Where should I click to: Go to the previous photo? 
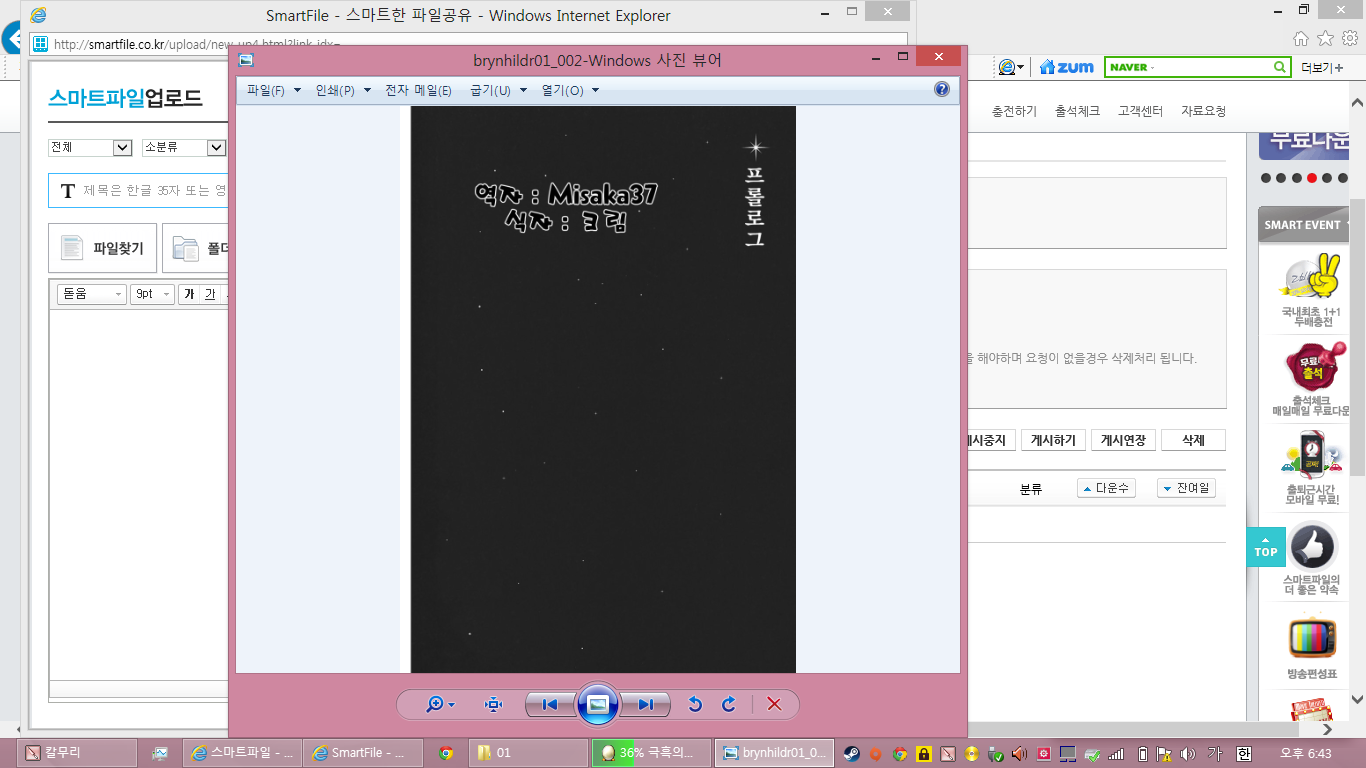point(549,704)
